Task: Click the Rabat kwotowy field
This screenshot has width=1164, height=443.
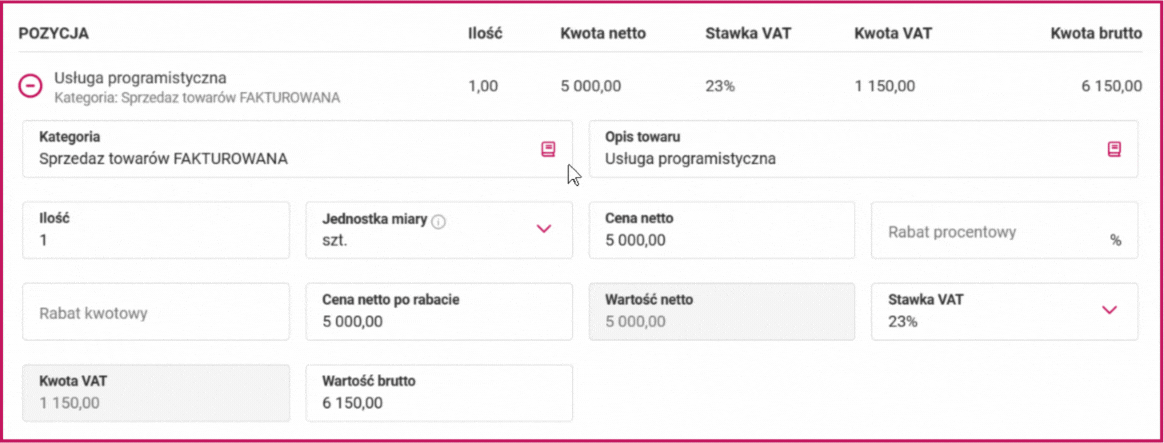Action: click(x=156, y=312)
